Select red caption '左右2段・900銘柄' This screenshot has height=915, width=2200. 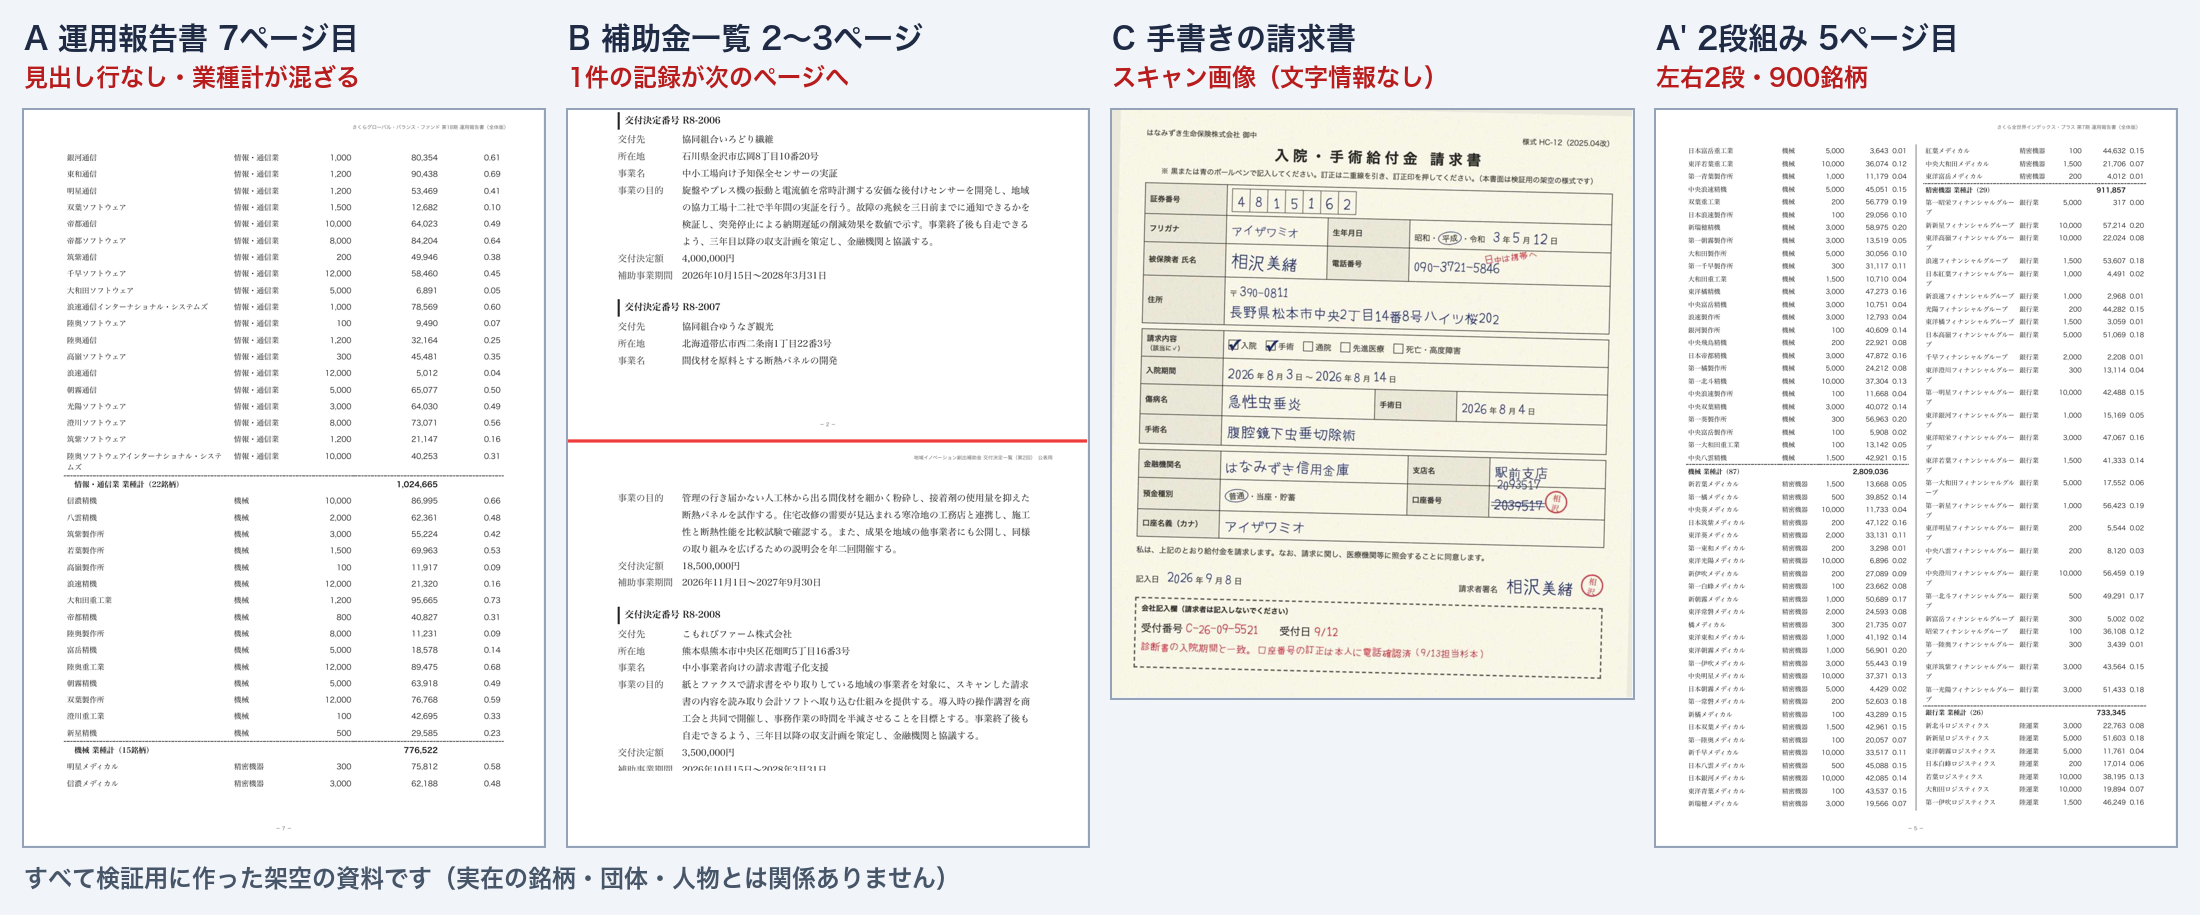pos(1762,78)
